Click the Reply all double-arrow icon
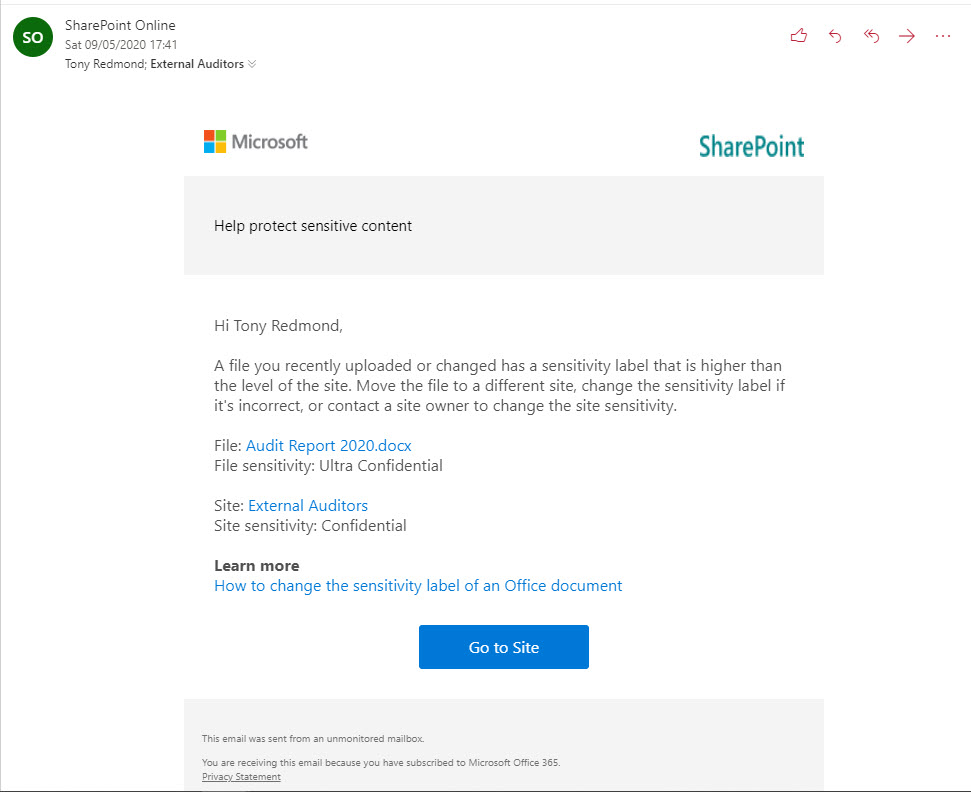971x792 pixels. pos(871,36)
